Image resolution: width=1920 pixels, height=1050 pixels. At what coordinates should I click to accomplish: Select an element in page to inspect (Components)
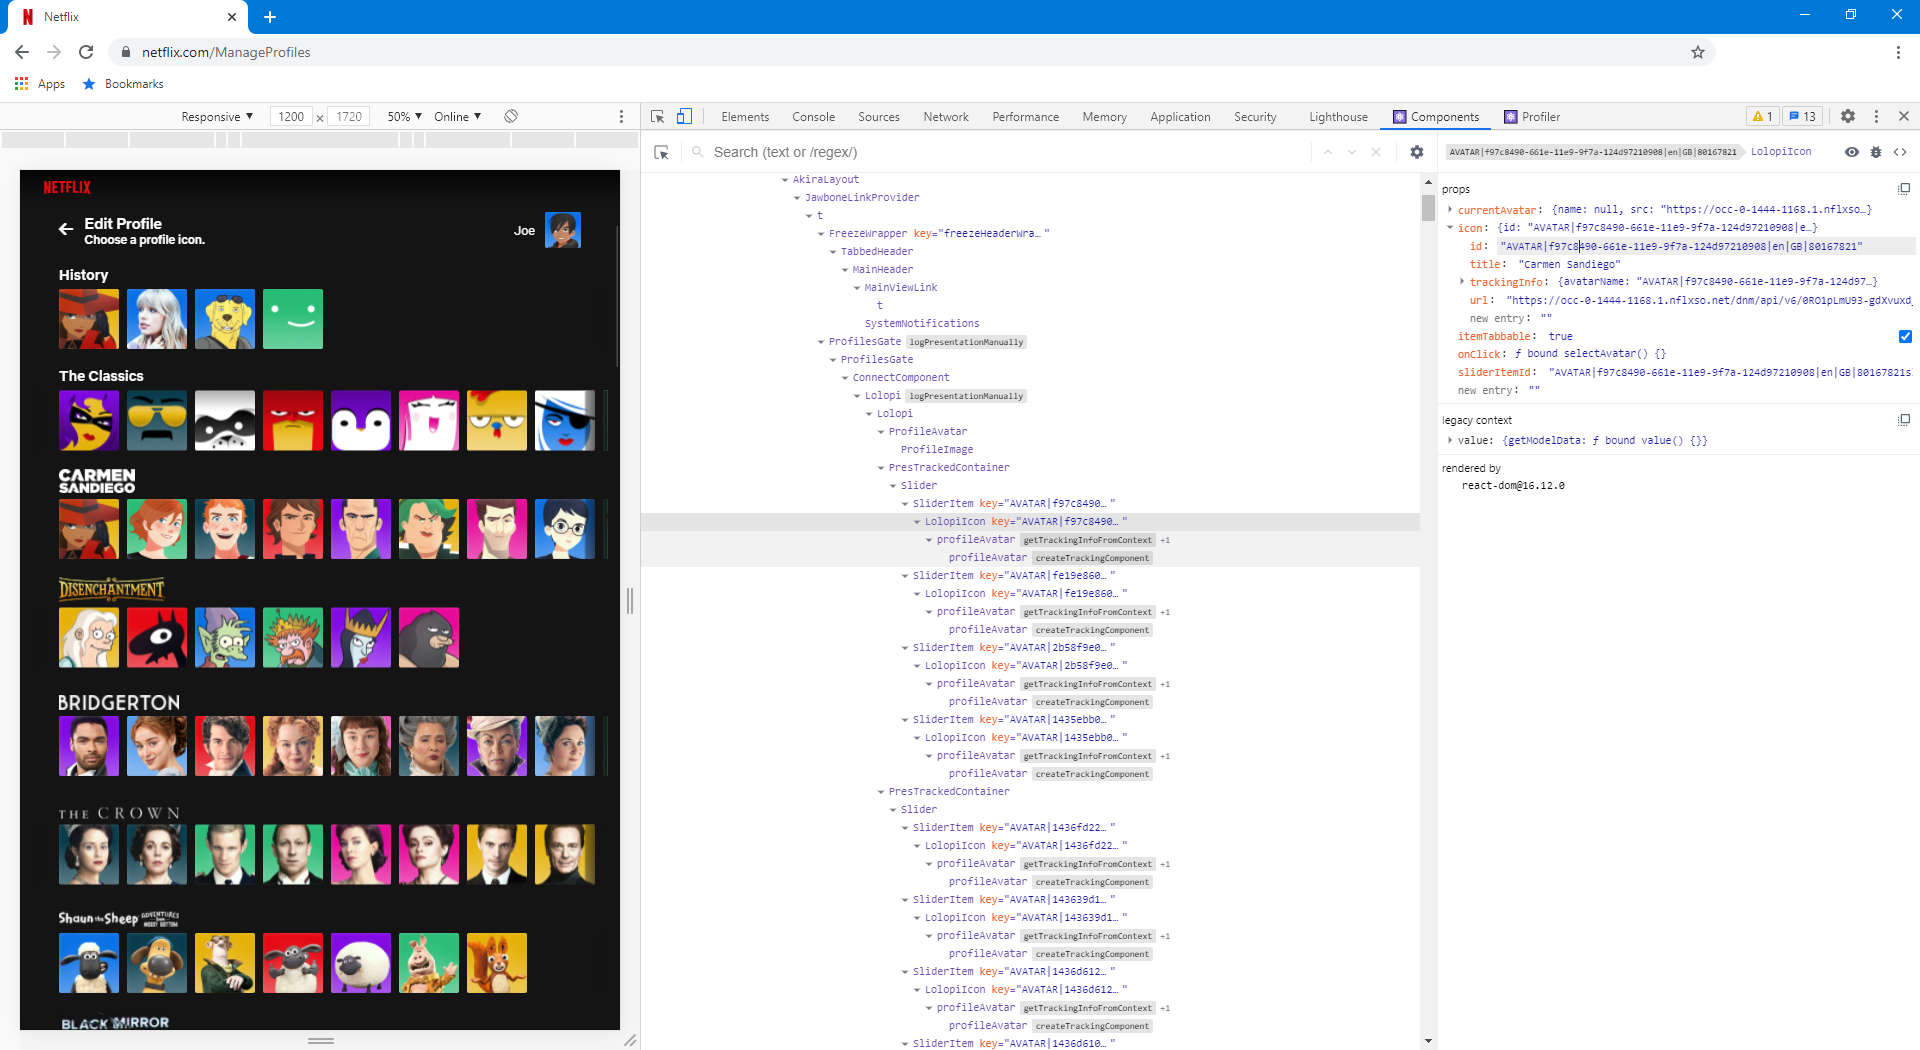(661, 152)
